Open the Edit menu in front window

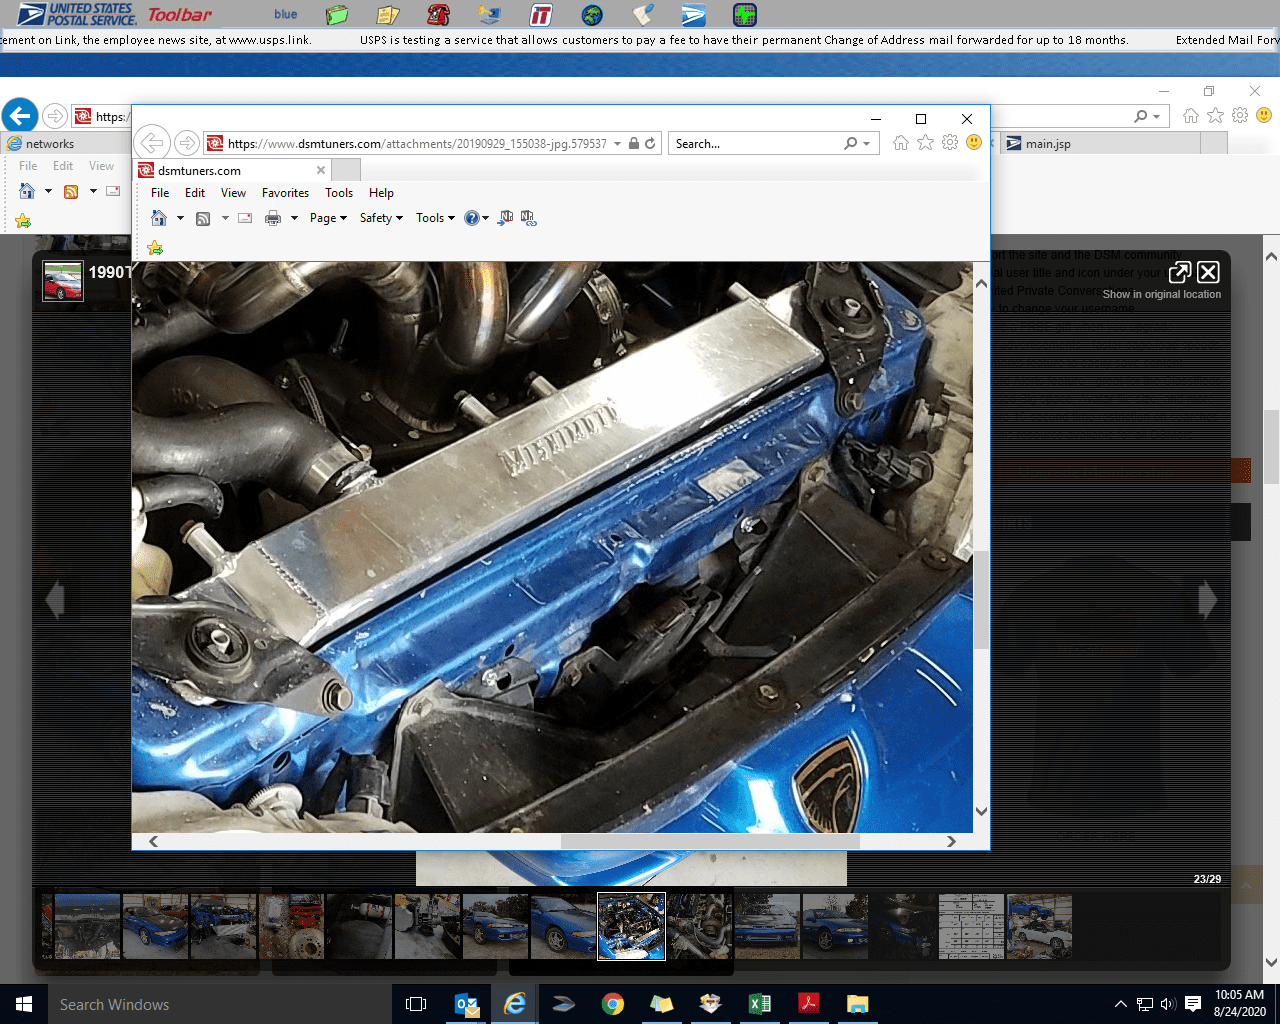(195, 193)
